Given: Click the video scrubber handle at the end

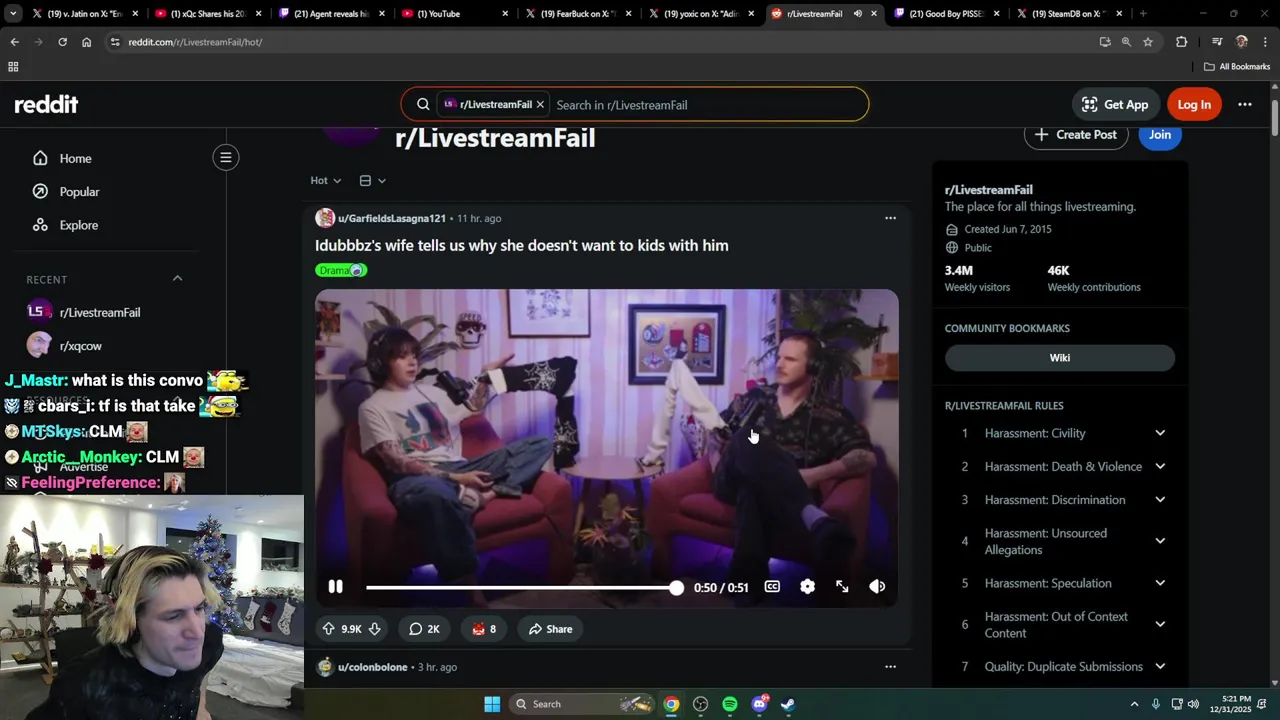Looking at the screenshot, I should tap(677, 588).
